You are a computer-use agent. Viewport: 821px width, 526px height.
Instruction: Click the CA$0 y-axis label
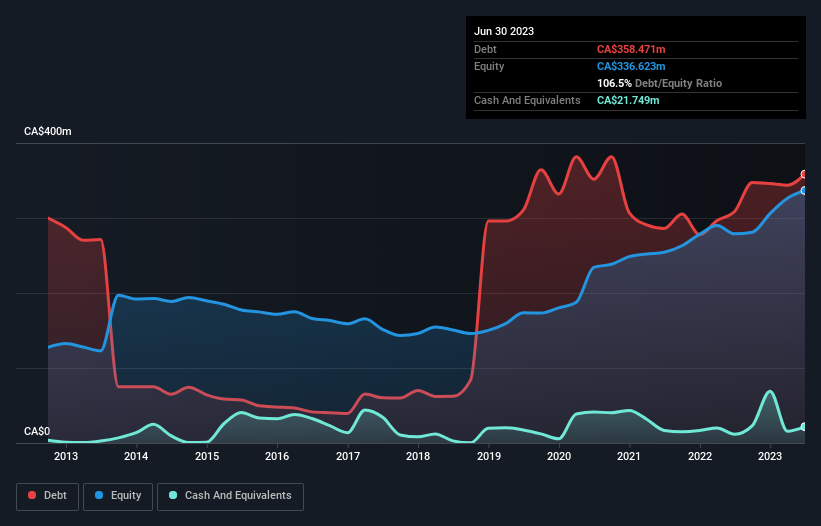(37, 431)
